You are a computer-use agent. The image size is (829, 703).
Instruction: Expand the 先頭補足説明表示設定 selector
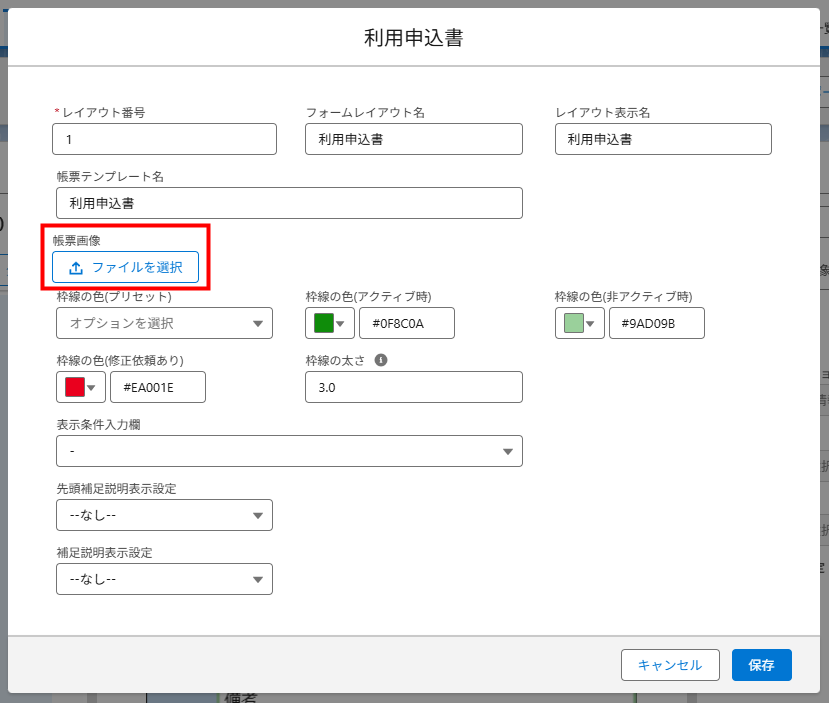coord(164,515)
